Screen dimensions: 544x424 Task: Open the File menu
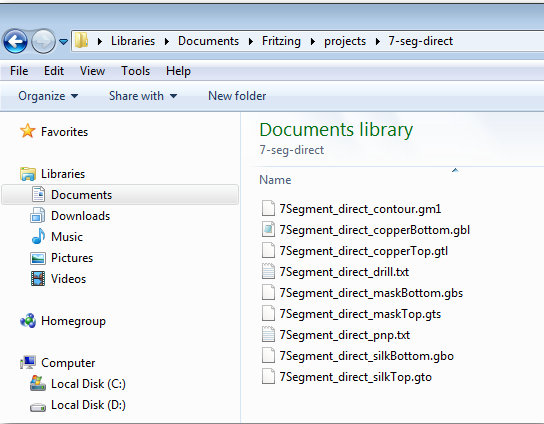pos(19,71)
